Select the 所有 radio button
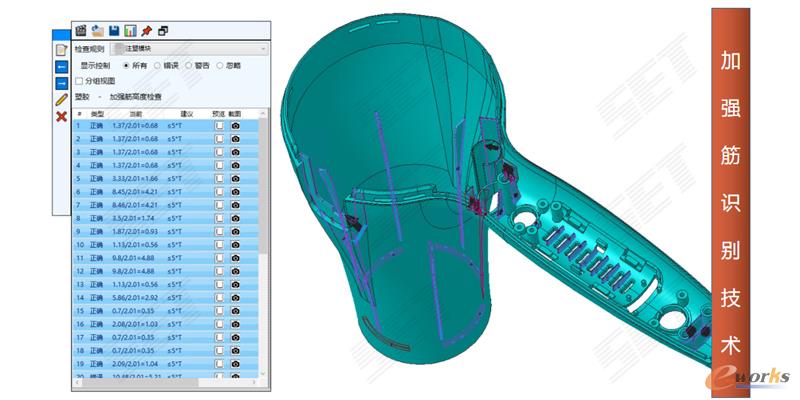800x400 pixels. [x=125, y=65]
